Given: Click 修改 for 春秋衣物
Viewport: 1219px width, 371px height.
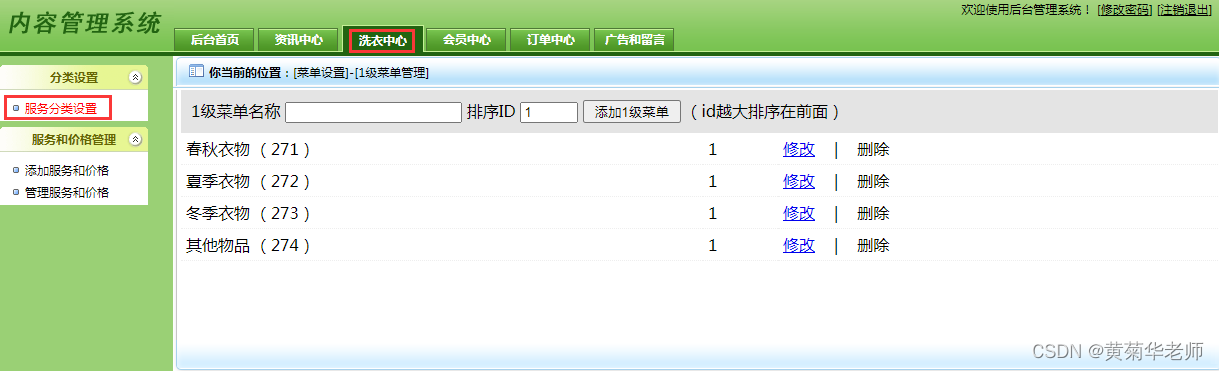Looking at the screenshot, I should pyautogui.click(x=799, y=150).
